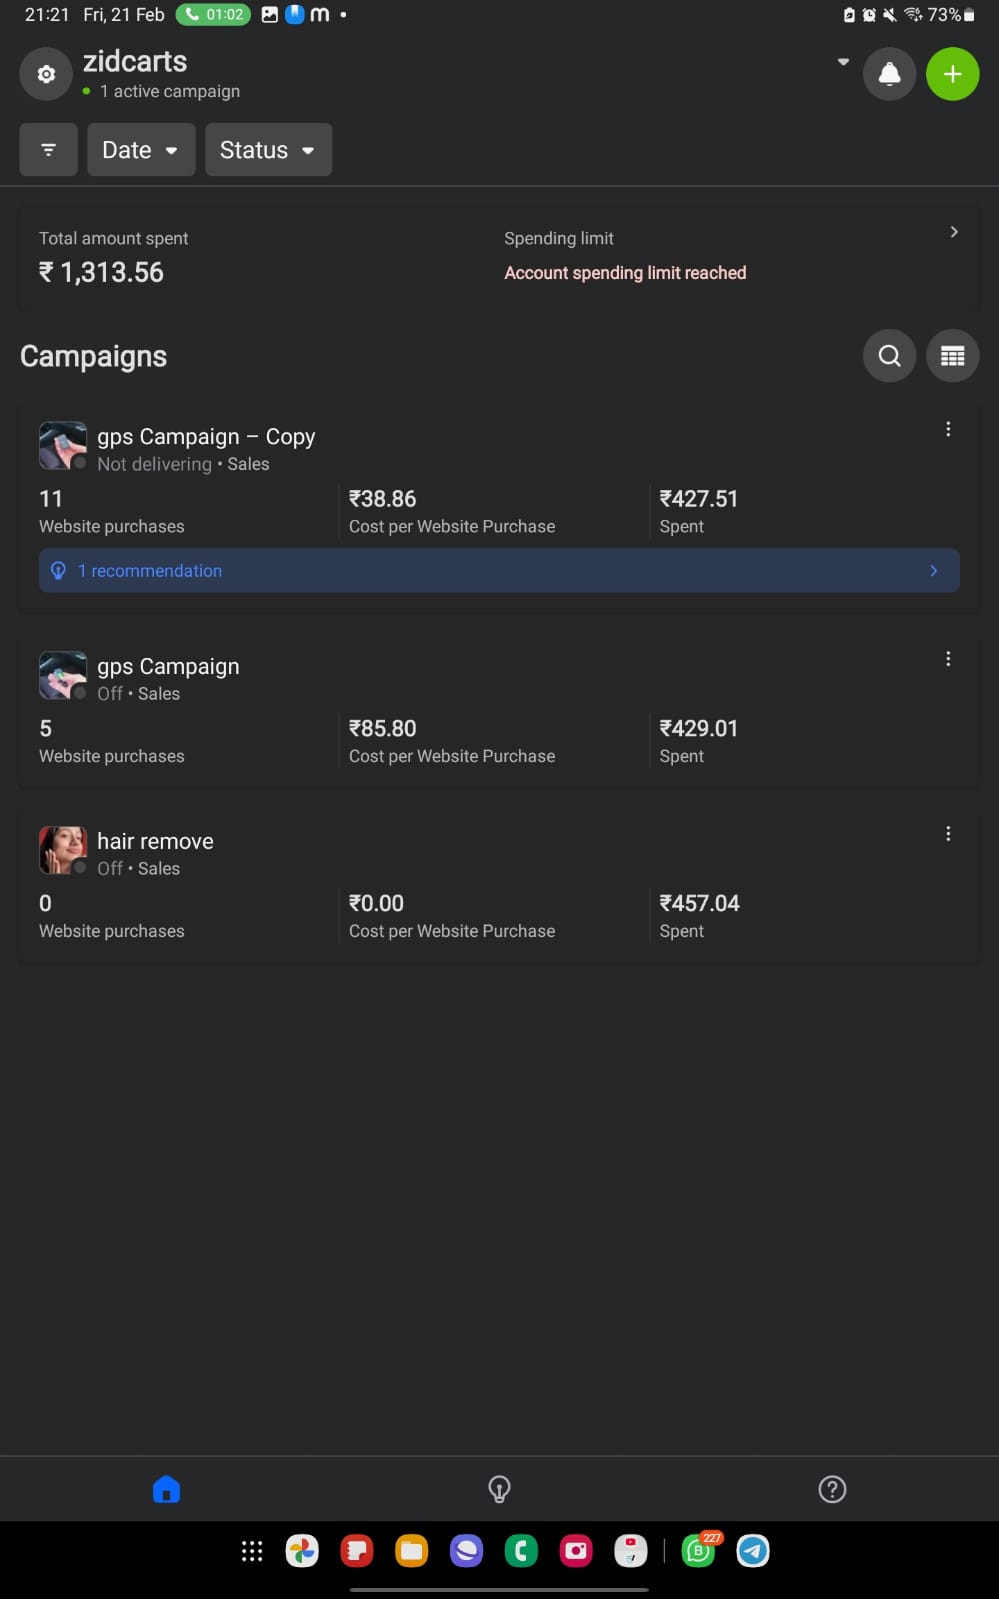Open more options for gps Campaign – Copy
The height and width of the screenshot is (1599, 999).
tap(948, 429)
